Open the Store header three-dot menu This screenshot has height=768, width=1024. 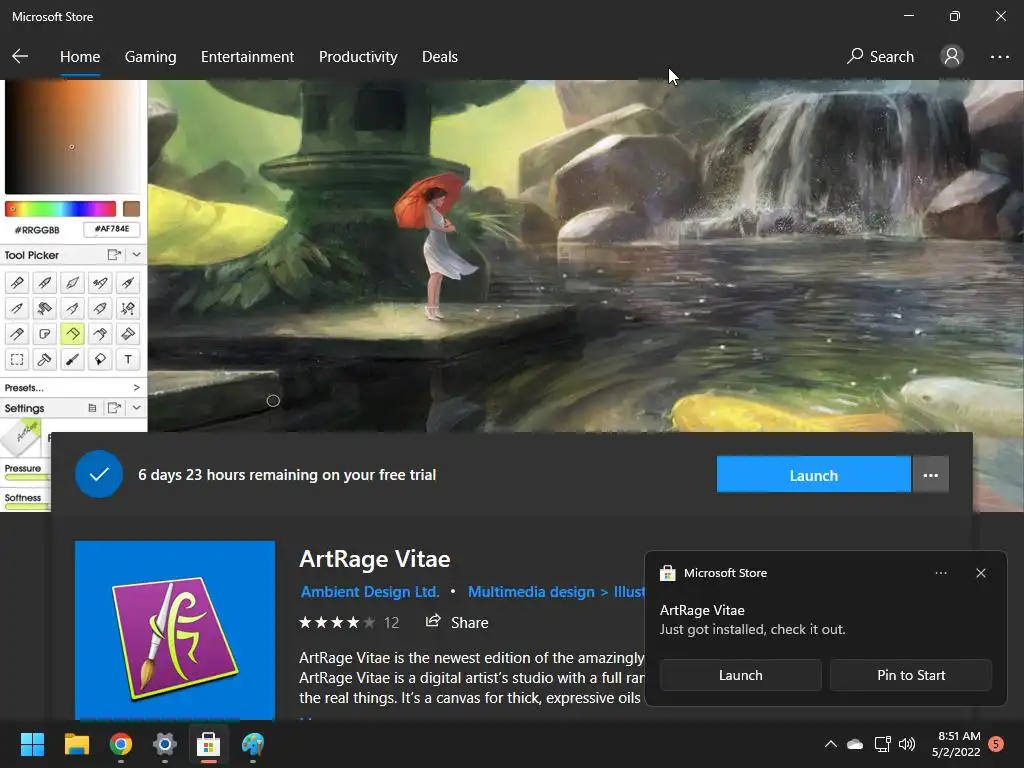tap(999, 57)
